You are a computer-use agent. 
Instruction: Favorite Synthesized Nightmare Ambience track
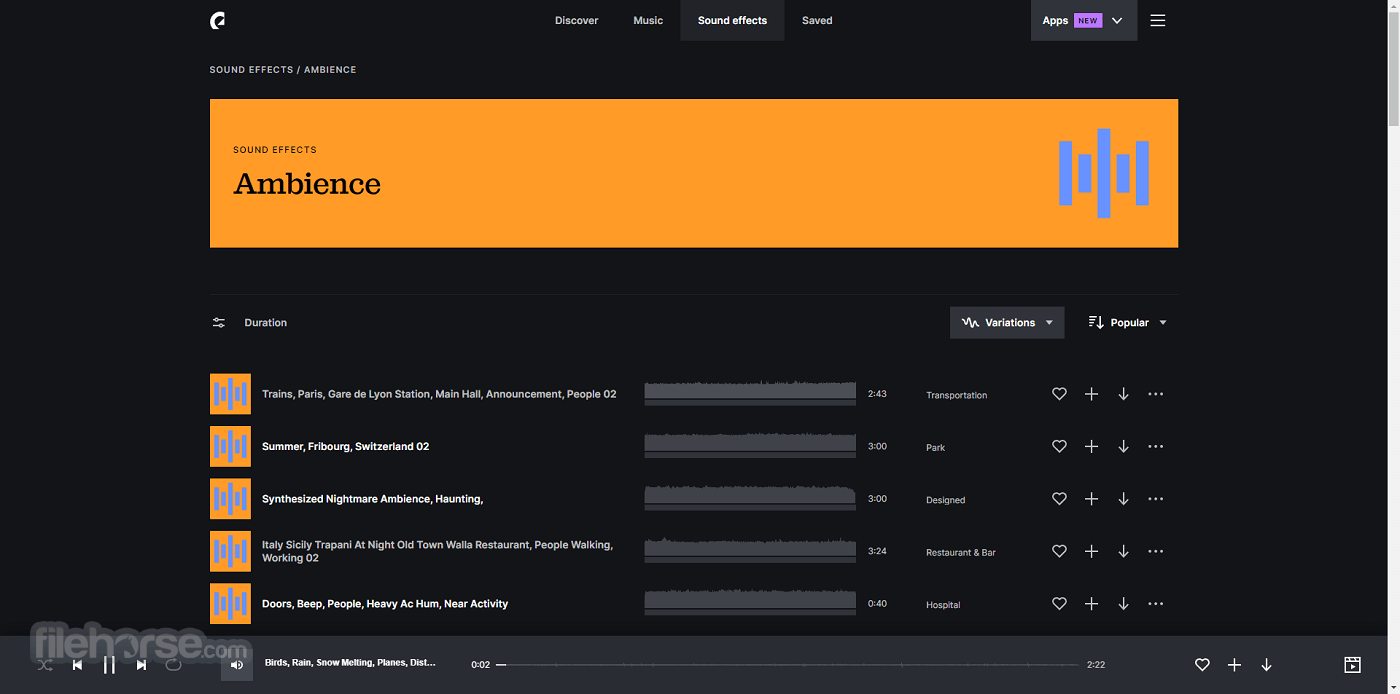[x=1059, y=499]
